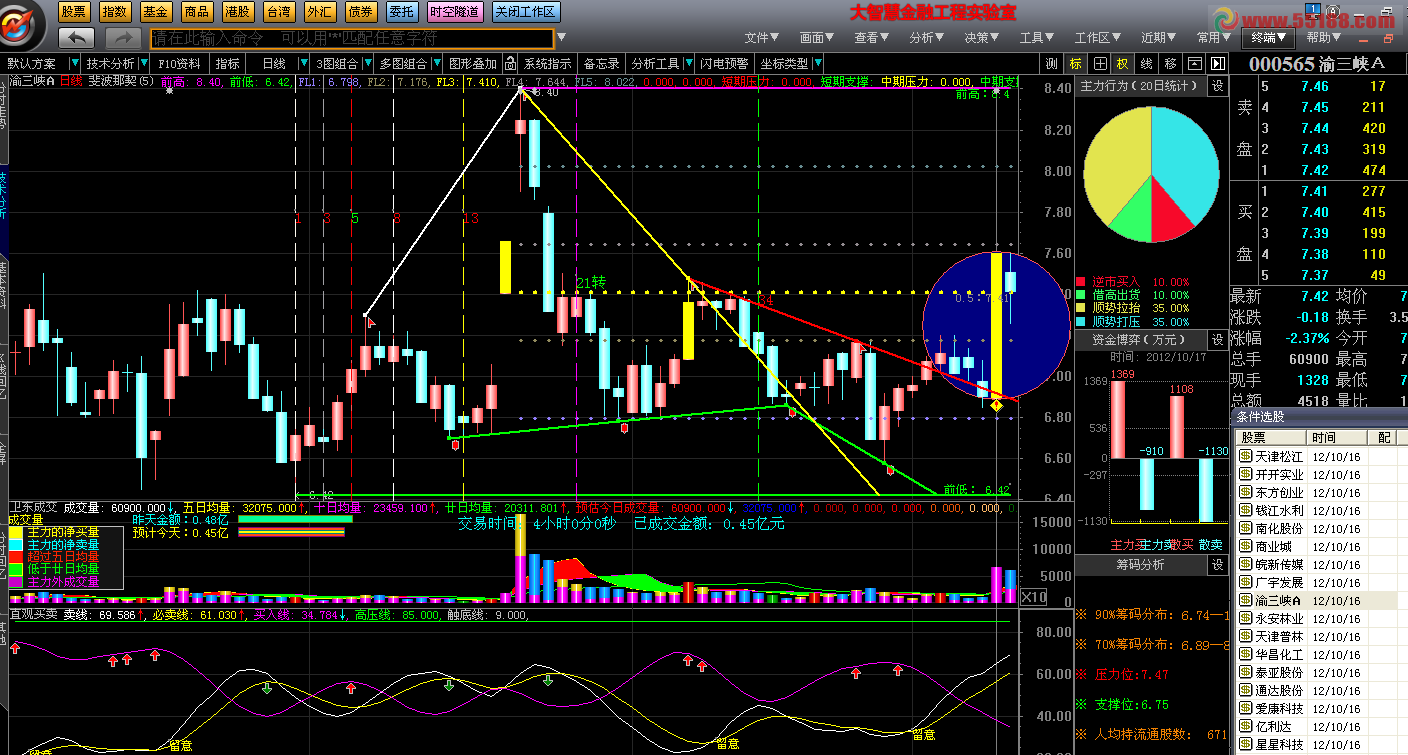Image resolution: width=1408 pixels, height=755 pixels.
Task: Open the 默认方案 dropdown arrow
Action: click(x=73, y=63)
